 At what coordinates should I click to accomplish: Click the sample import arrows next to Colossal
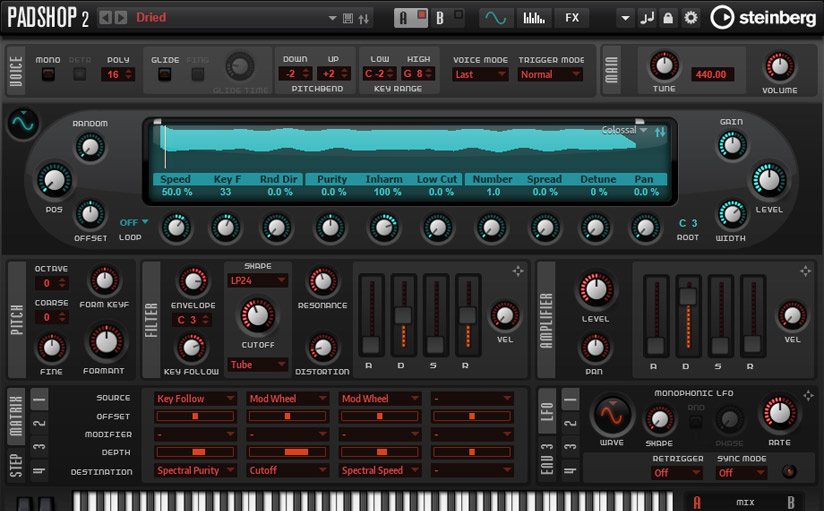[x=660, y=131]
